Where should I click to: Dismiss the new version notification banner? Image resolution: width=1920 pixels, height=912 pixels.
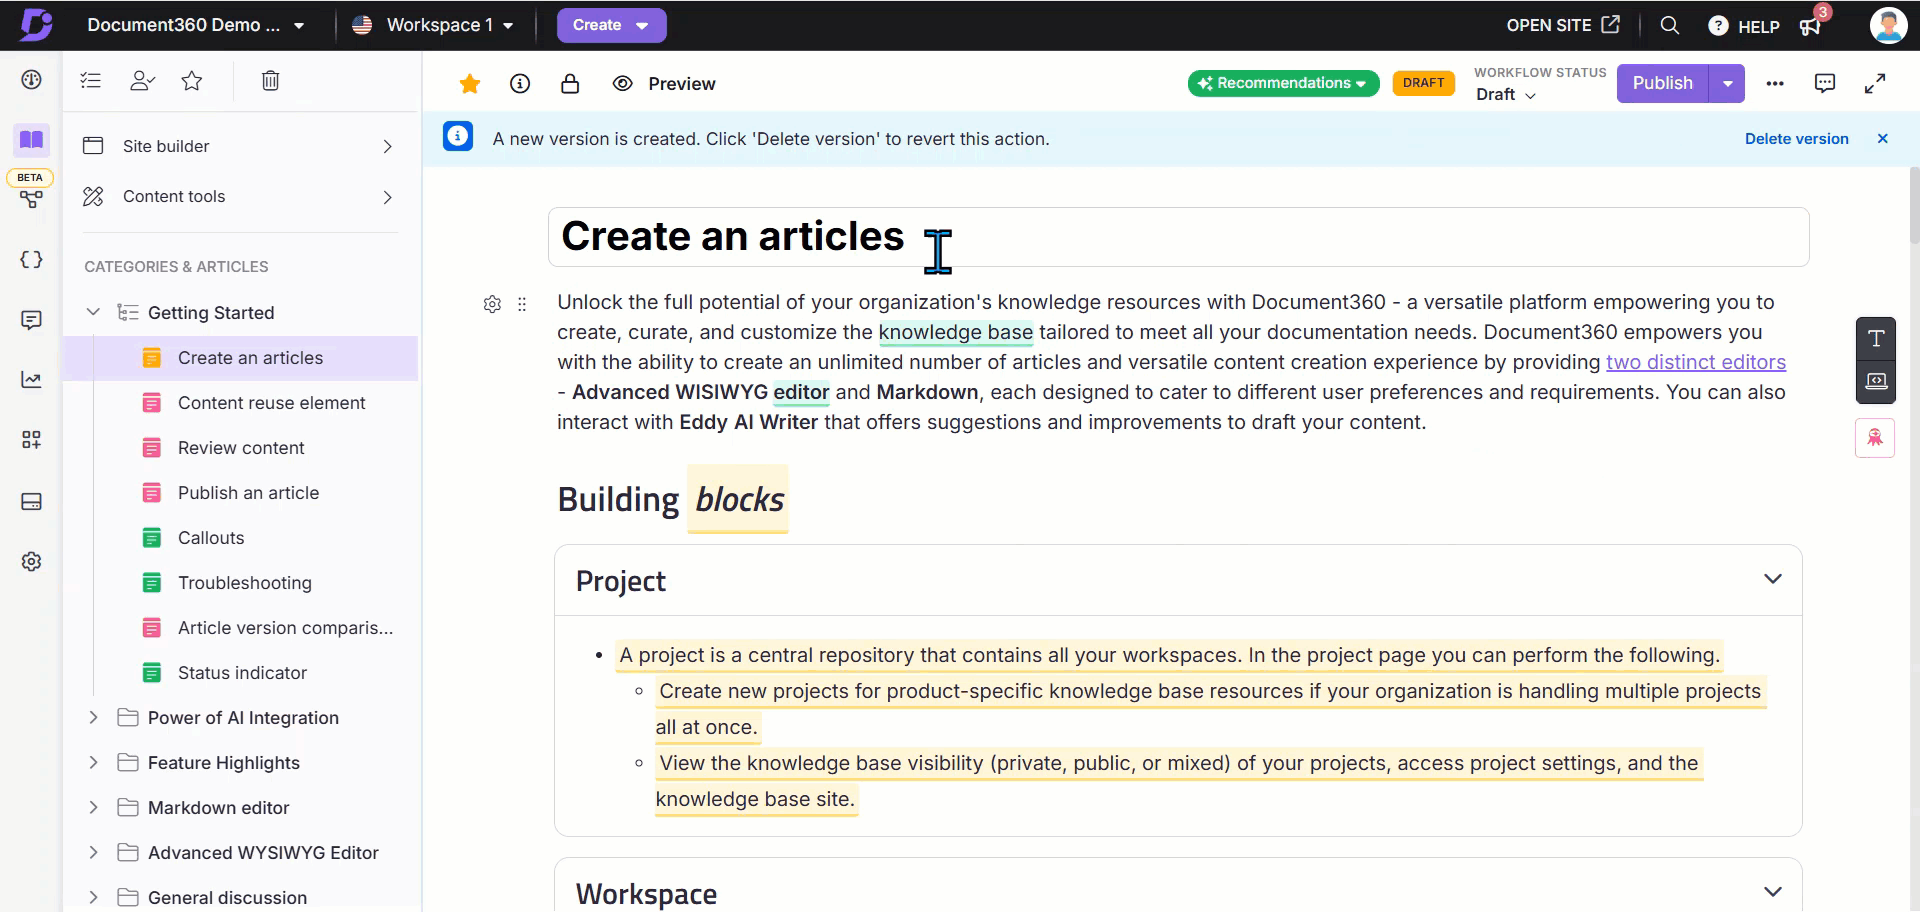[x=1883, y=139]
